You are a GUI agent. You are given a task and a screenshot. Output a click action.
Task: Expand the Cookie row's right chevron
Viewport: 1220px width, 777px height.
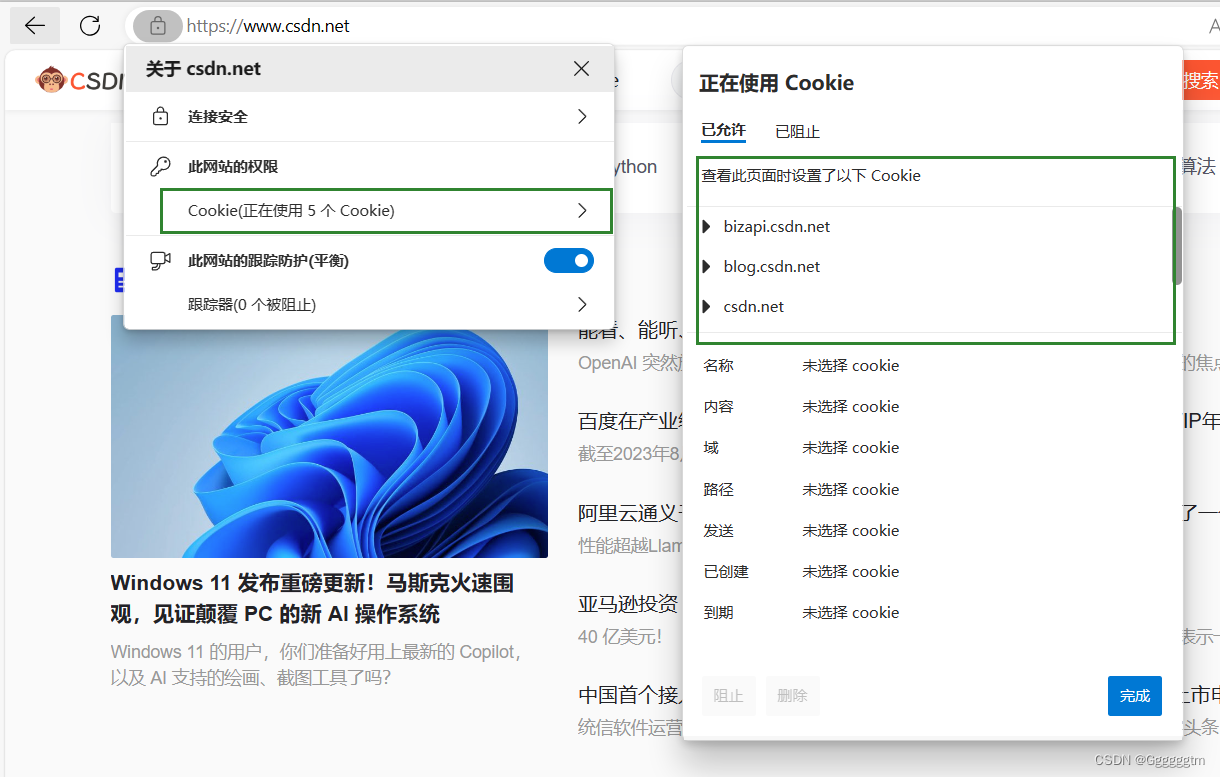(x=582, y=211)
